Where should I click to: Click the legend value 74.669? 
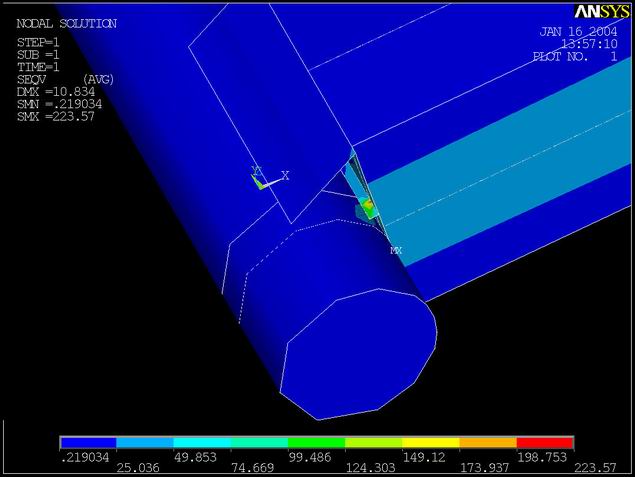tap(253, 468)
